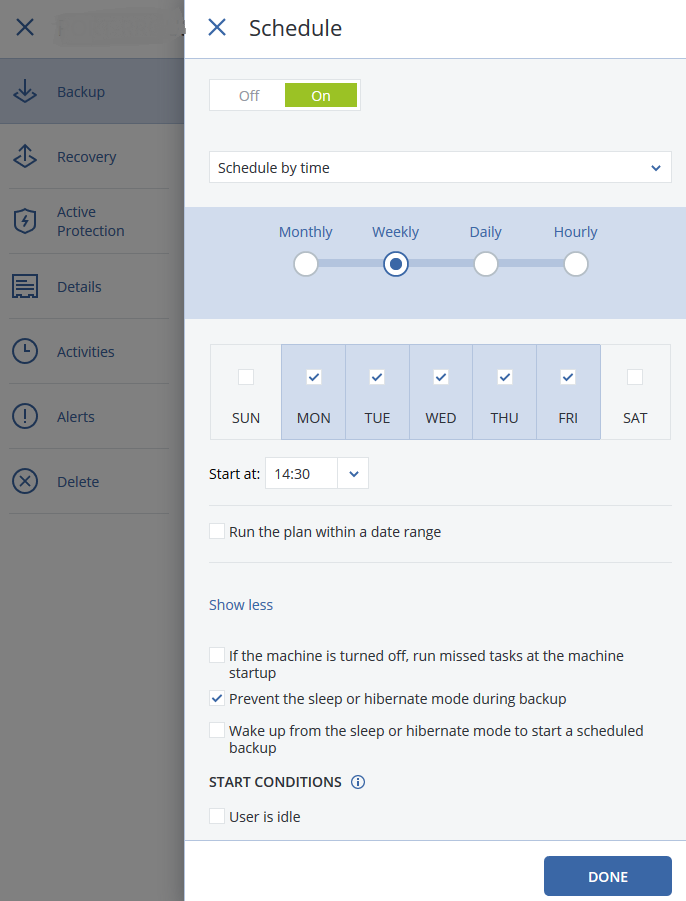Enable Run the plan within a date range
The width and height of the screenshot is (686, 901).
click(217, 531)
